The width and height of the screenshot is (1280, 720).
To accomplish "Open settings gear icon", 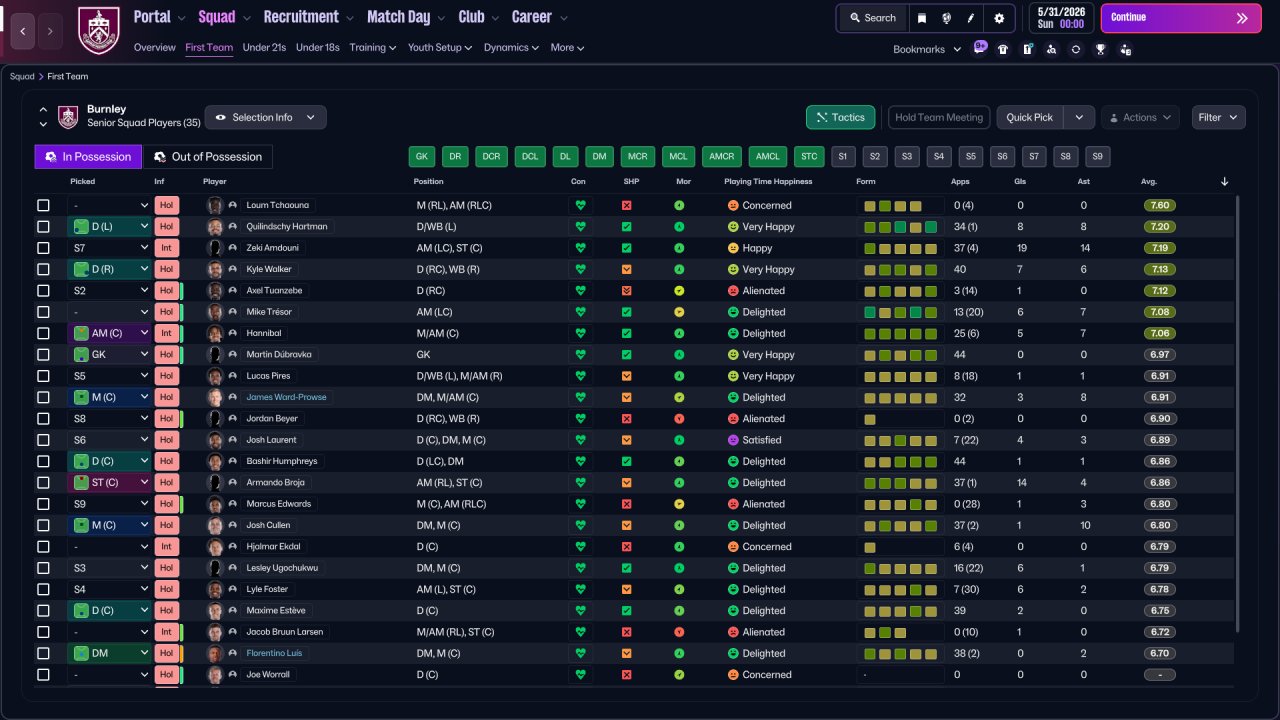I will (x=999, y=18).
